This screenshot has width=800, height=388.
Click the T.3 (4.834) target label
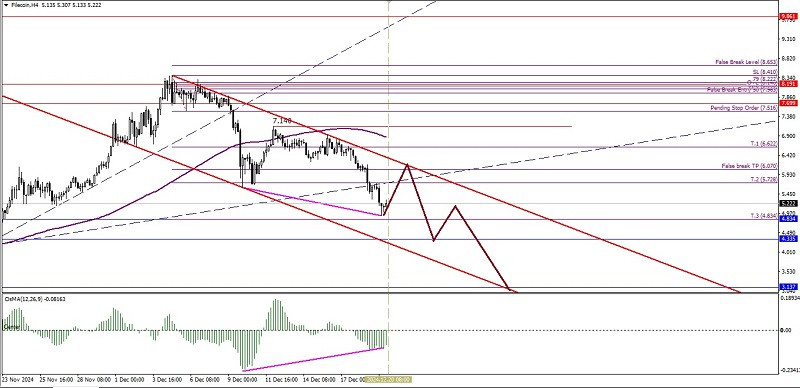point(764,216)
